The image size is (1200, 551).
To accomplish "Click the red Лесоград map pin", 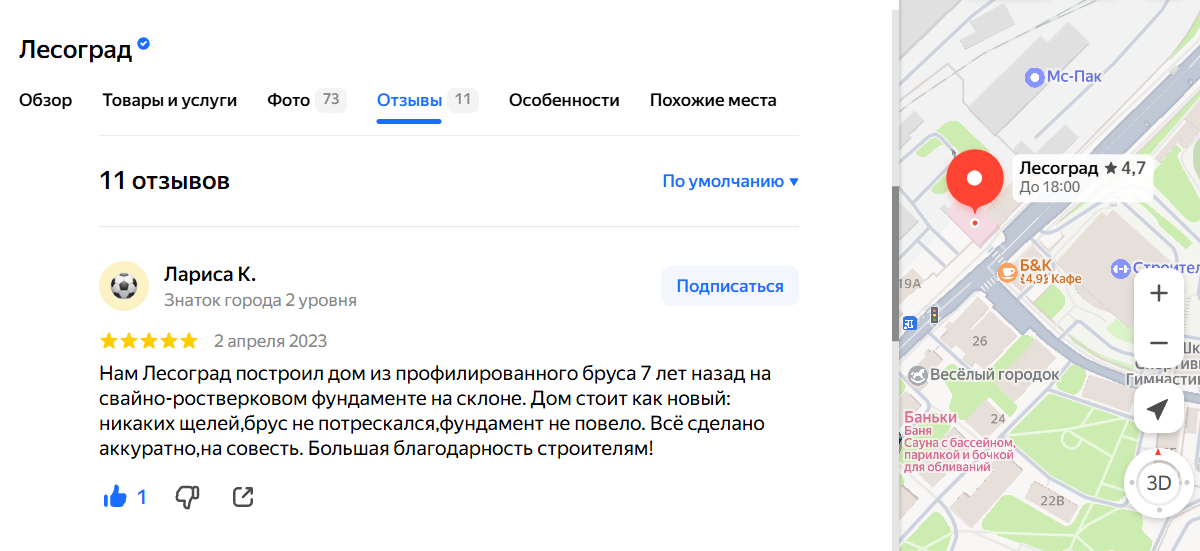I will tap(975, 180).
